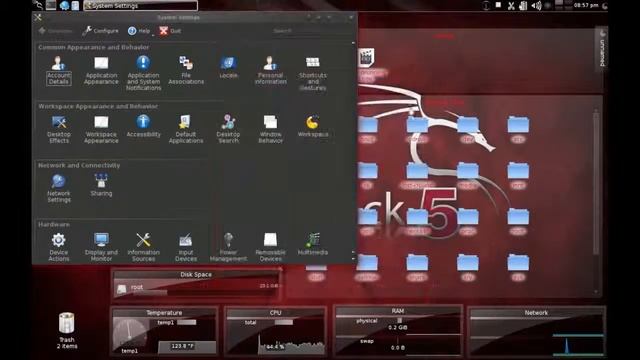The height and width of the screenshot is (360, 640).
Task: Open the Workspace settings module
Action: point(313,126)
